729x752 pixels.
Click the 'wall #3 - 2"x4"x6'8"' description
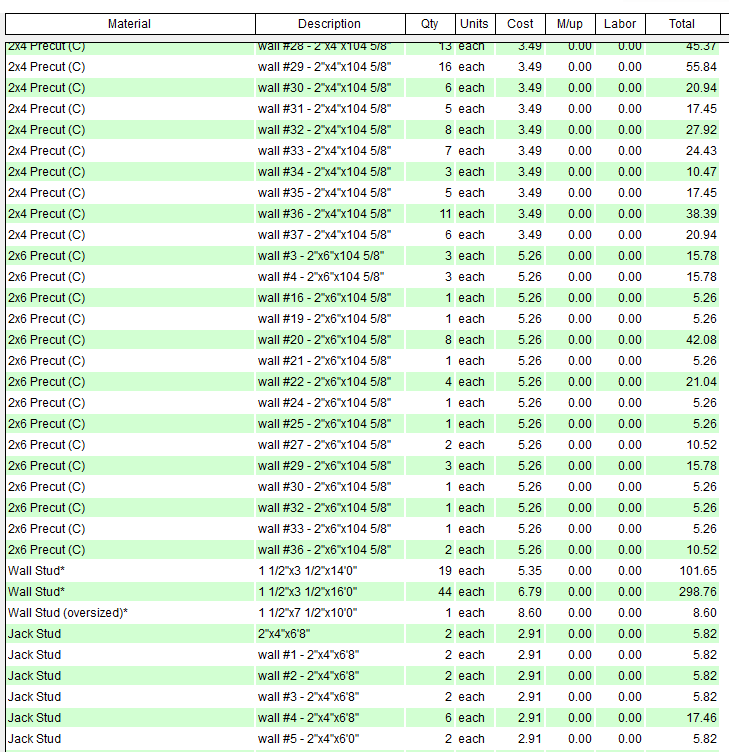click(x=330, y=697)
